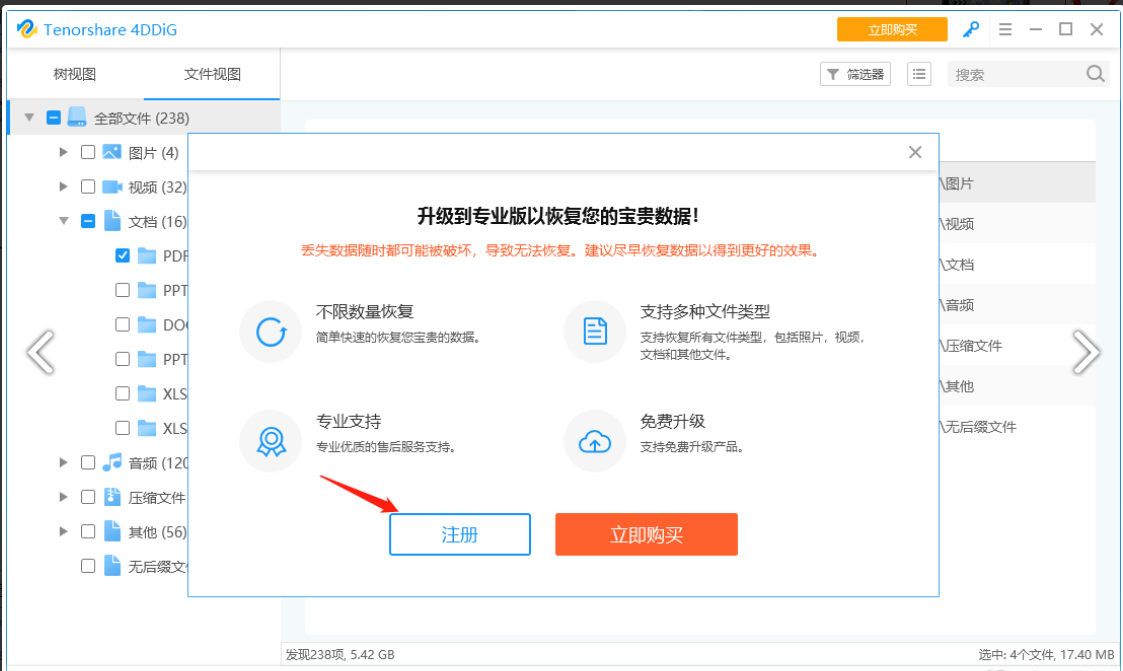The width and height of the screenshot is (1123, 671).
Task: Click the 图片 picture category icon in tree
Action: (x=112, y=152)
